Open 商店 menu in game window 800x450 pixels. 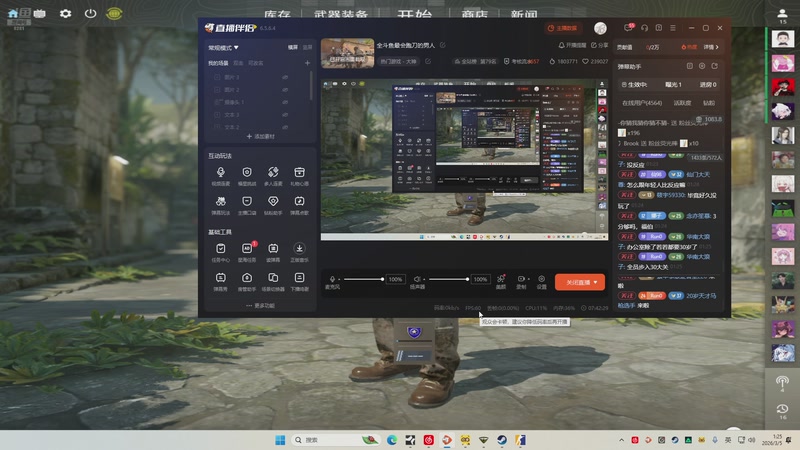click(474, 14)
